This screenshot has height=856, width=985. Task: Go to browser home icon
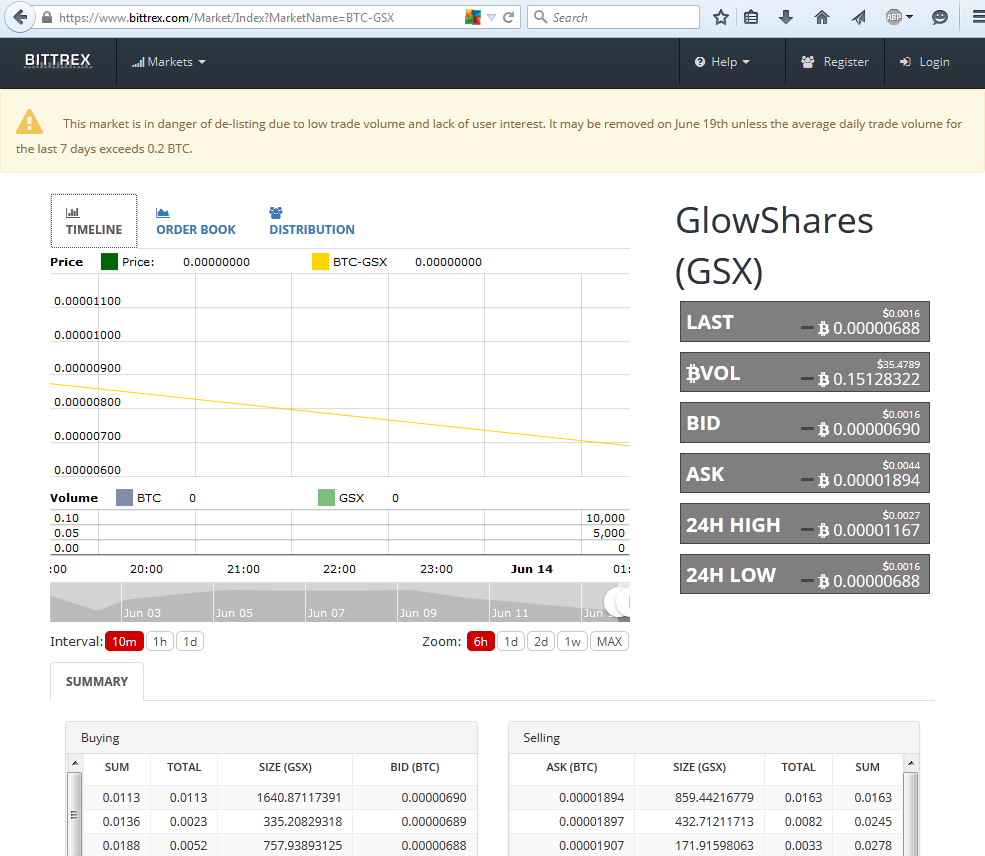(x=822, y=18)
